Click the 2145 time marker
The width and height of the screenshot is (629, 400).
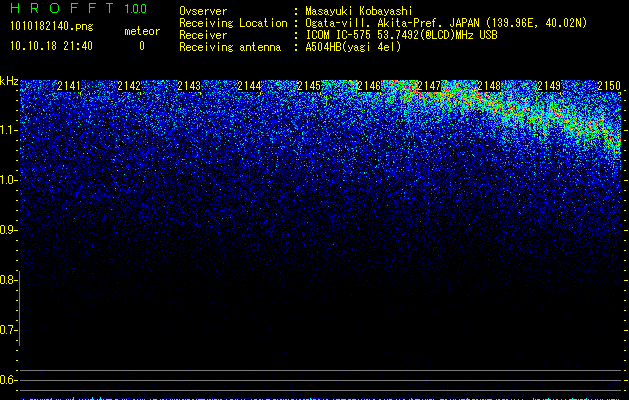[x=309, y=86]
